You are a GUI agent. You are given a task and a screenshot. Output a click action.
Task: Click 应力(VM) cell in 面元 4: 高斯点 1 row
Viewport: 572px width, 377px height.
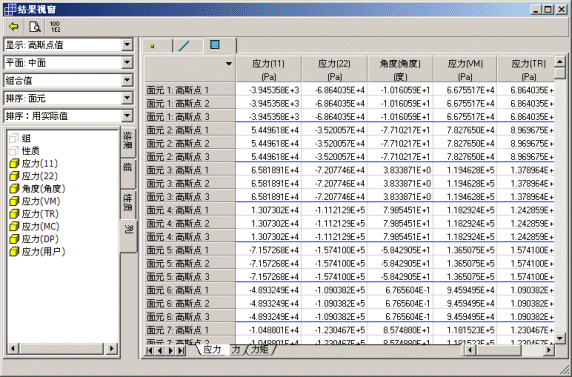click(x=465, y=210)
